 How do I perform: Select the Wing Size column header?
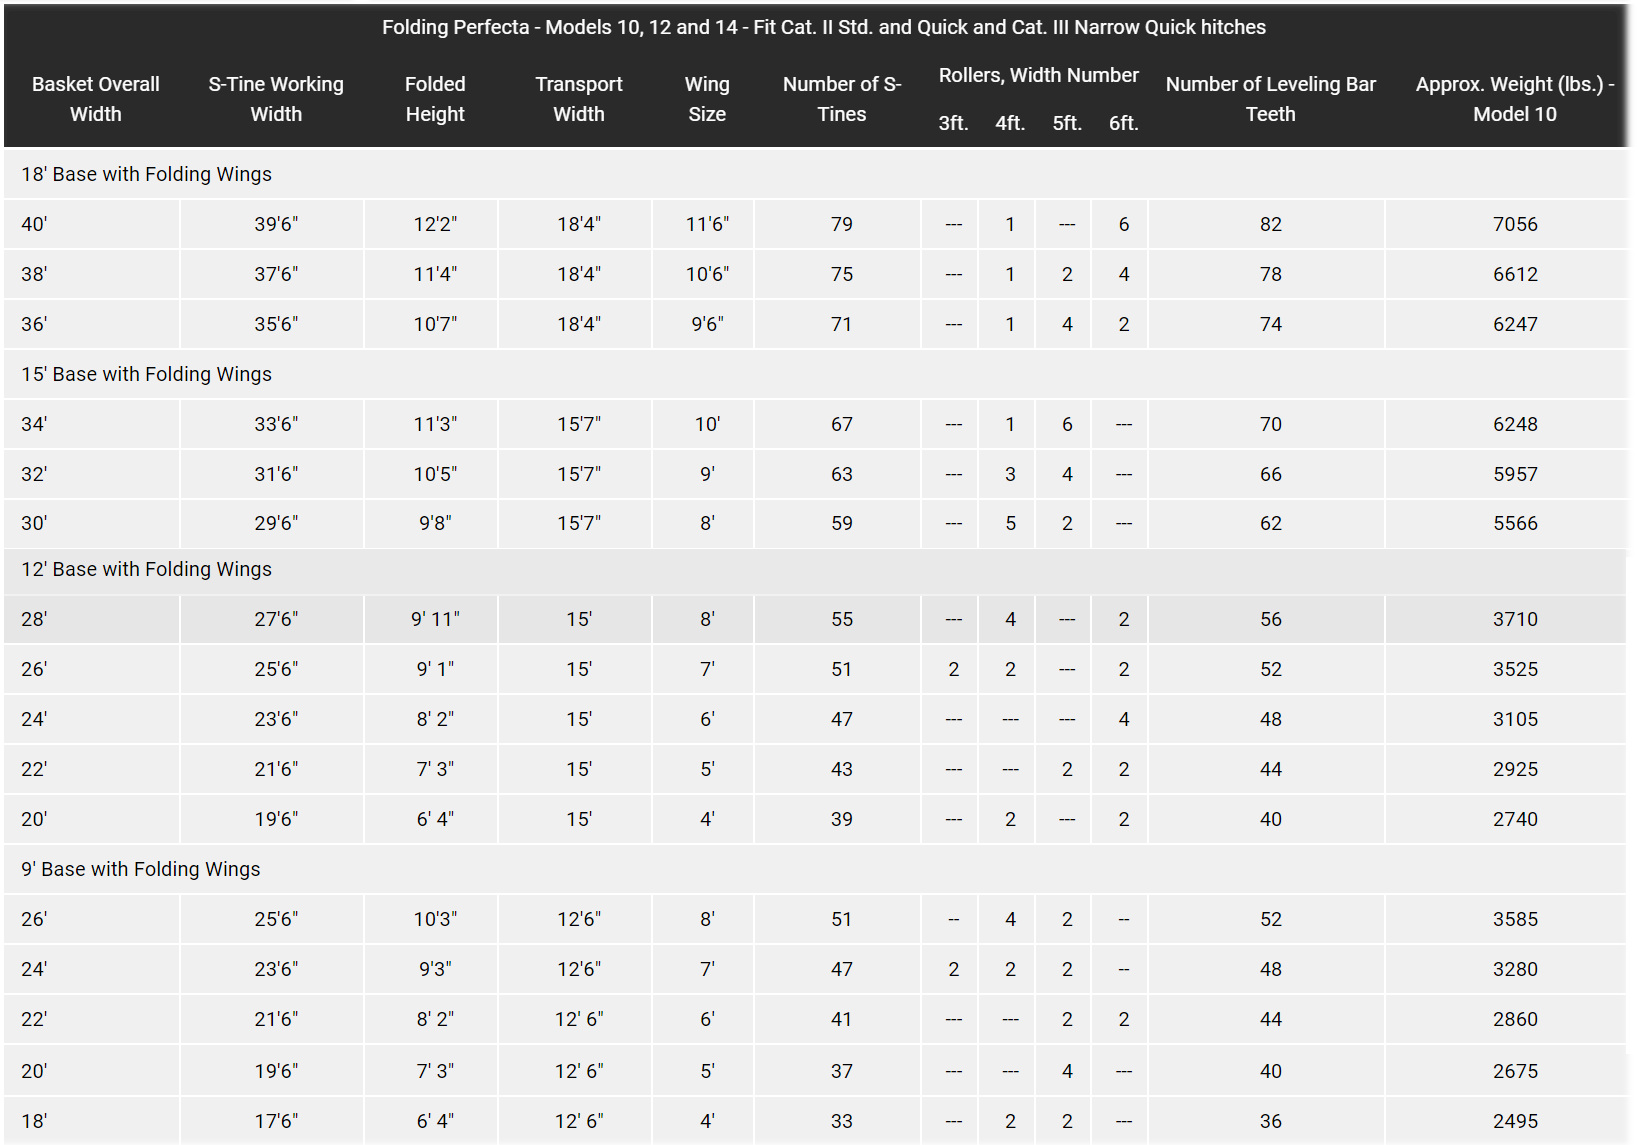click(707, 99)
